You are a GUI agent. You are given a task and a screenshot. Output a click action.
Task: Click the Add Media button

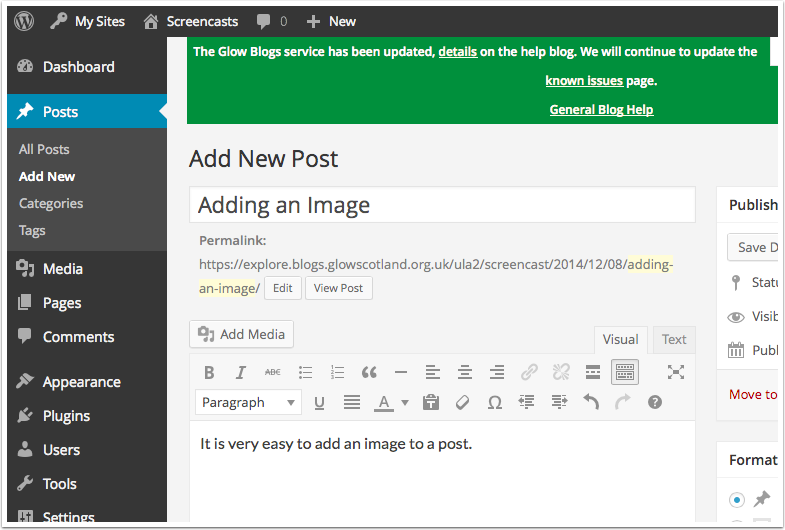[241, 334]
